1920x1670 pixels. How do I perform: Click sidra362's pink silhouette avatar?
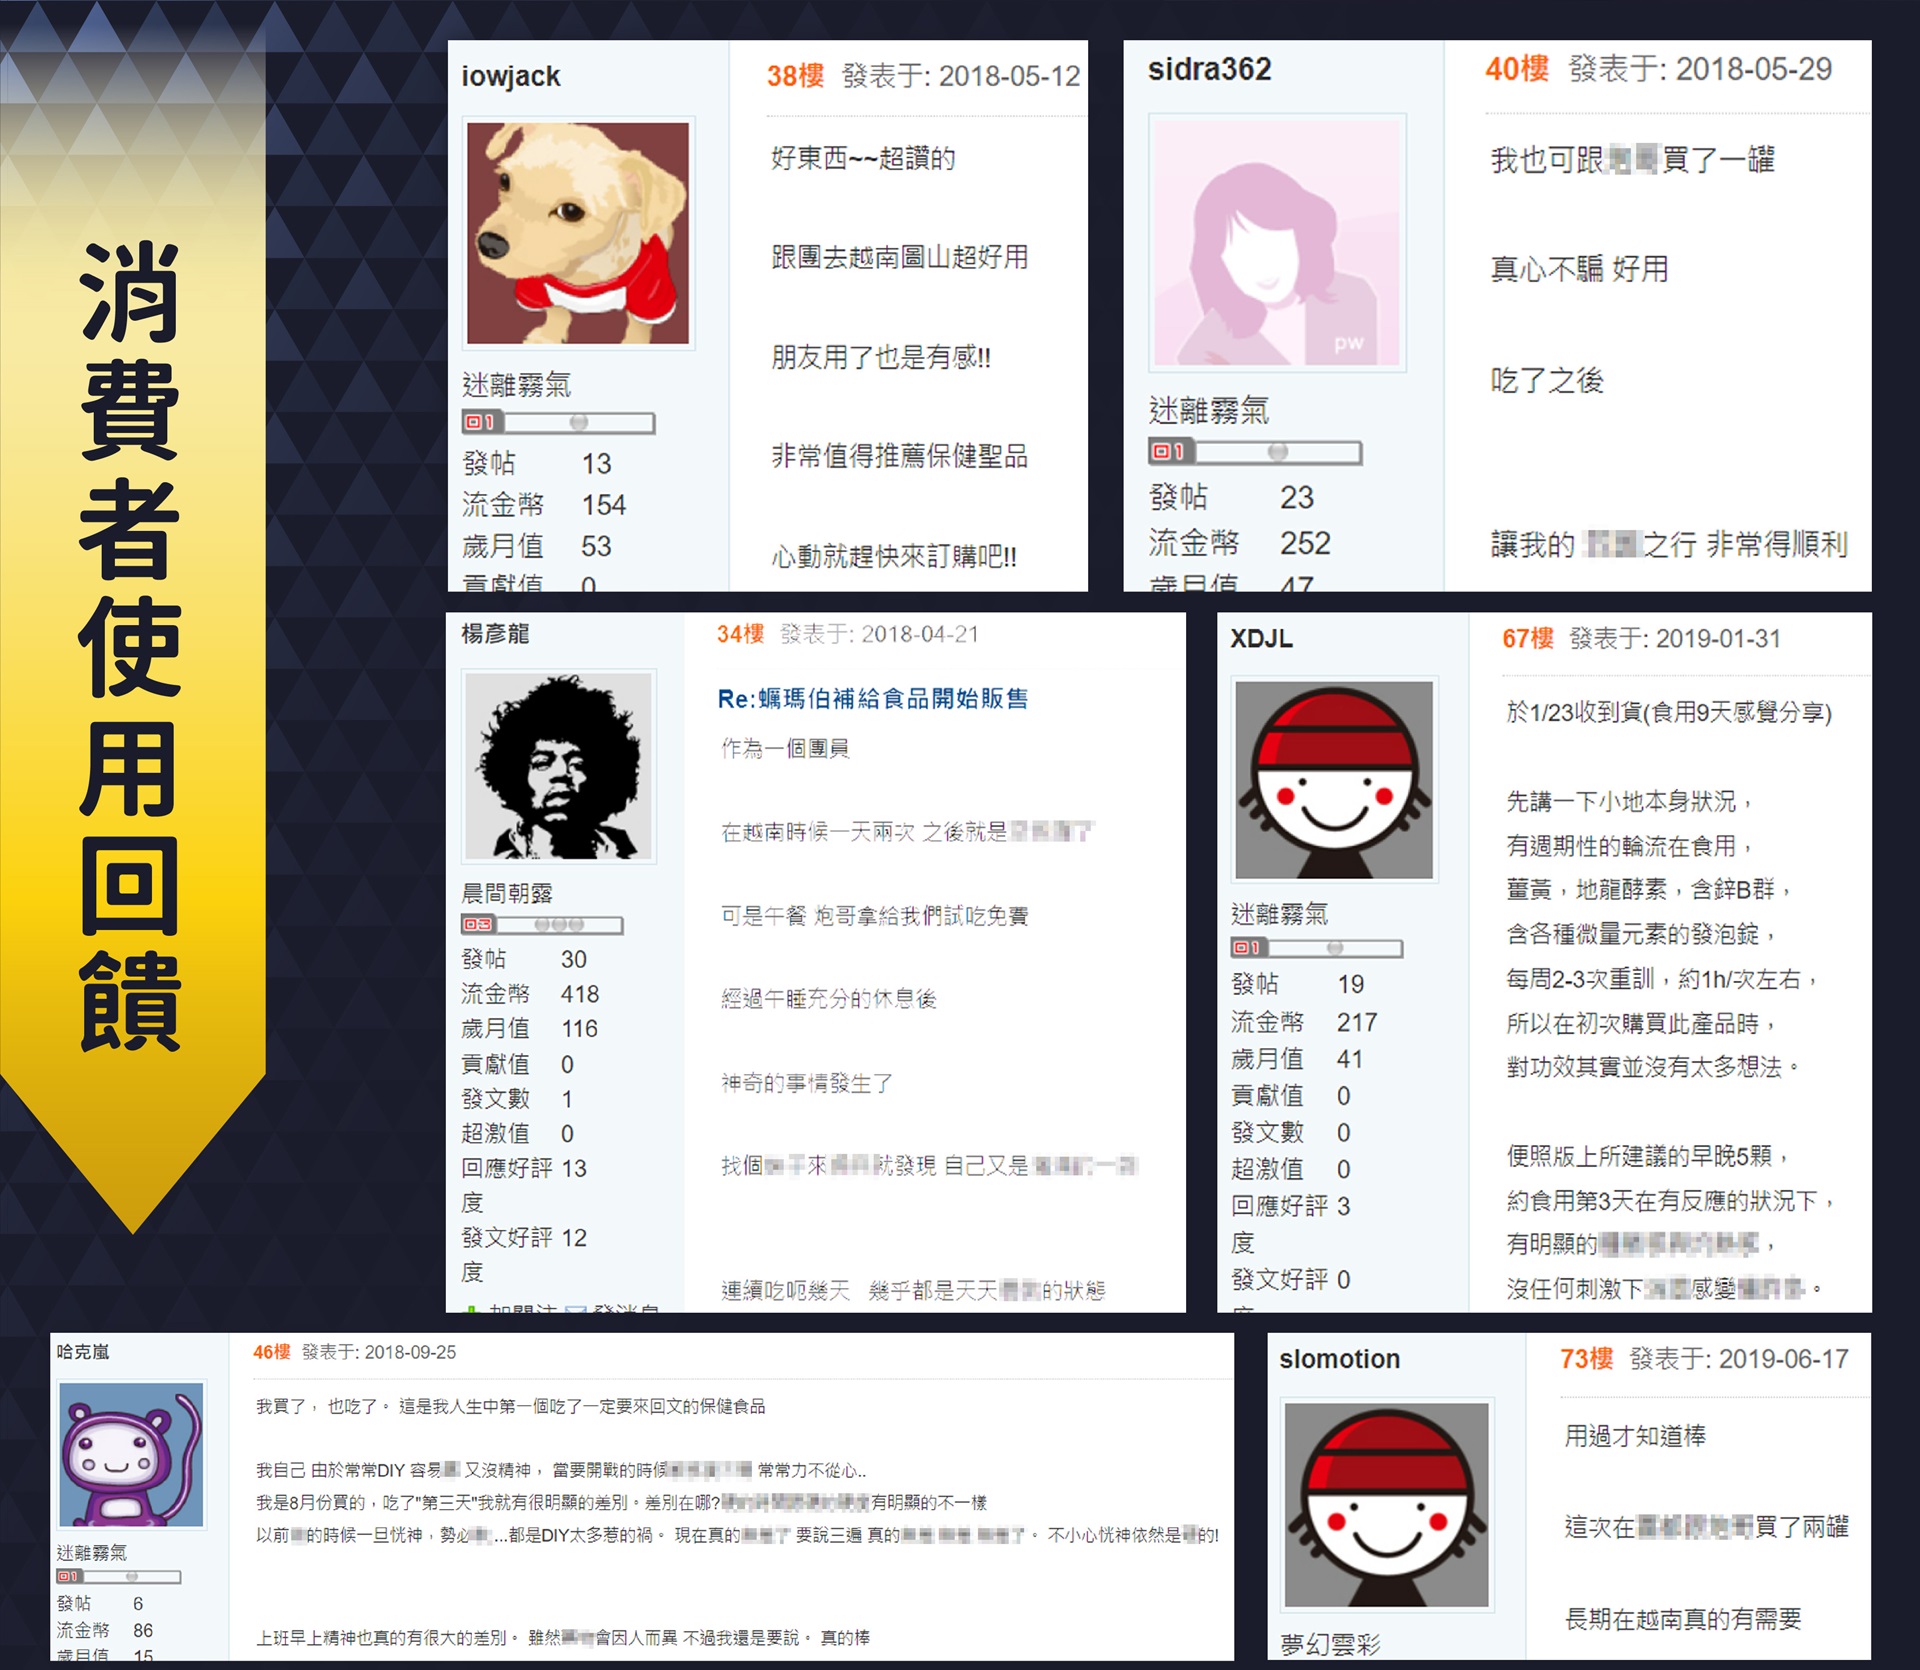(1277, 243)
